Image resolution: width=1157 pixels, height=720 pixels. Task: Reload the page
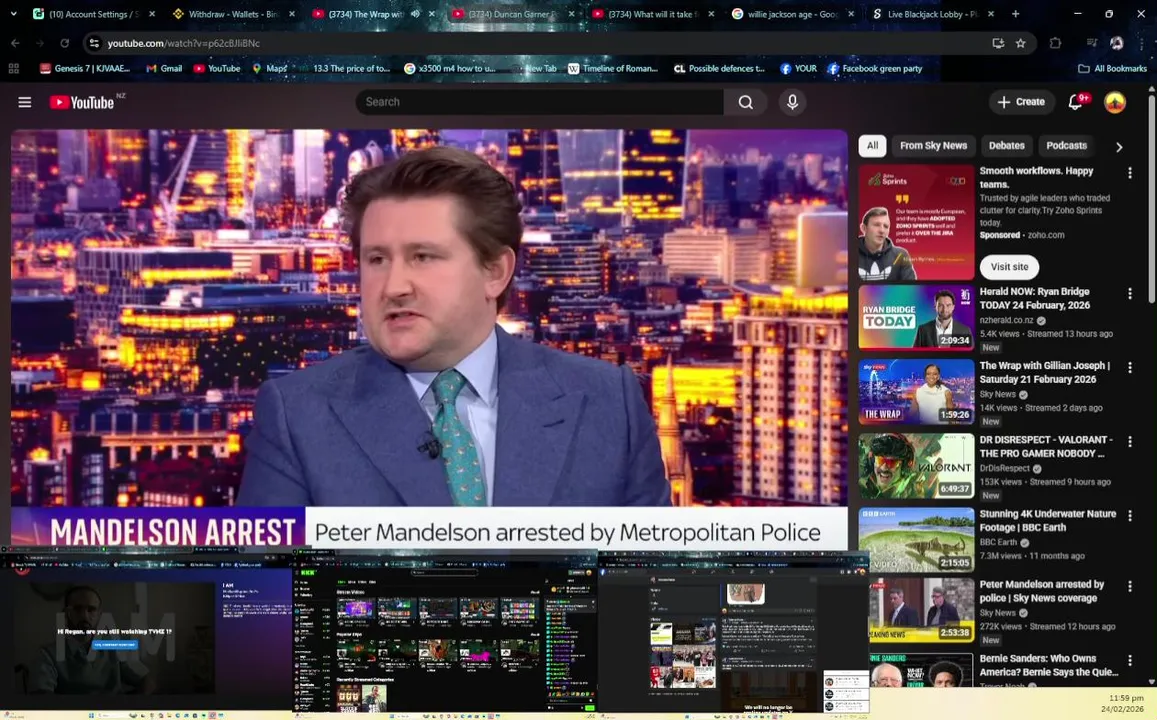click(64, 44)
